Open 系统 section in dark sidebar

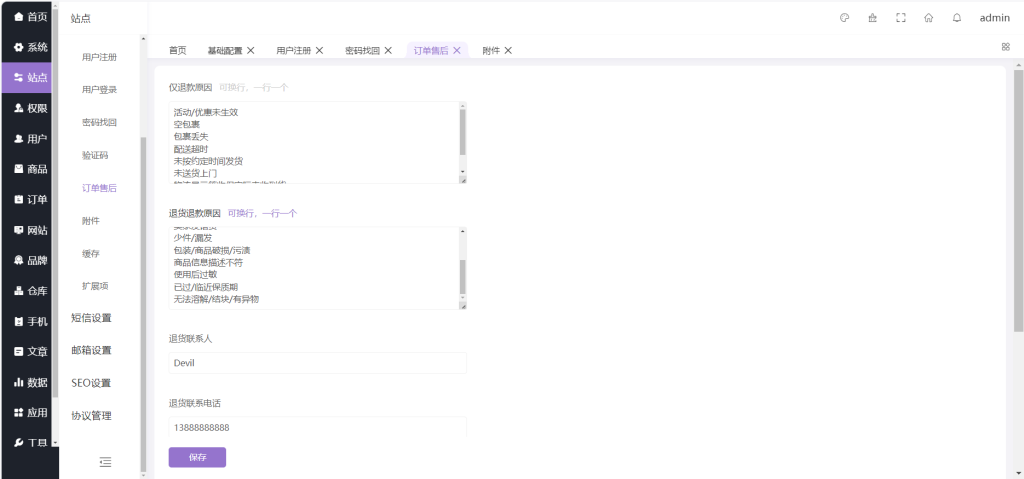30,47
